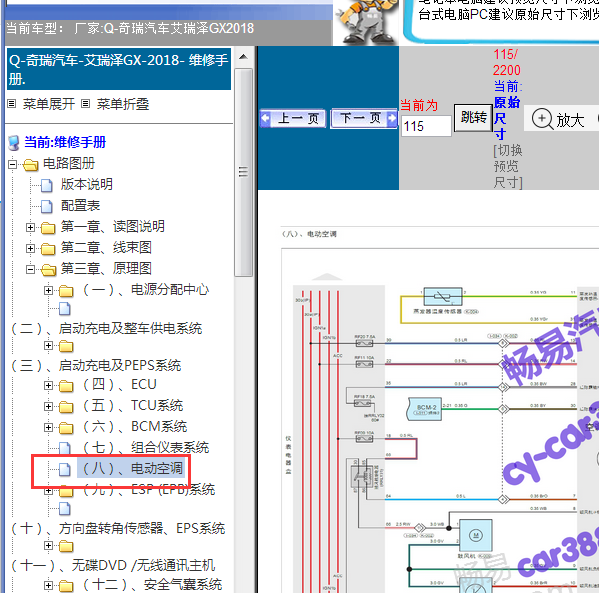Image resolution: width=599 pixels, height=593 pixels.
Task: Collapse the 电路图册 tree node
Action: point(13,164)
